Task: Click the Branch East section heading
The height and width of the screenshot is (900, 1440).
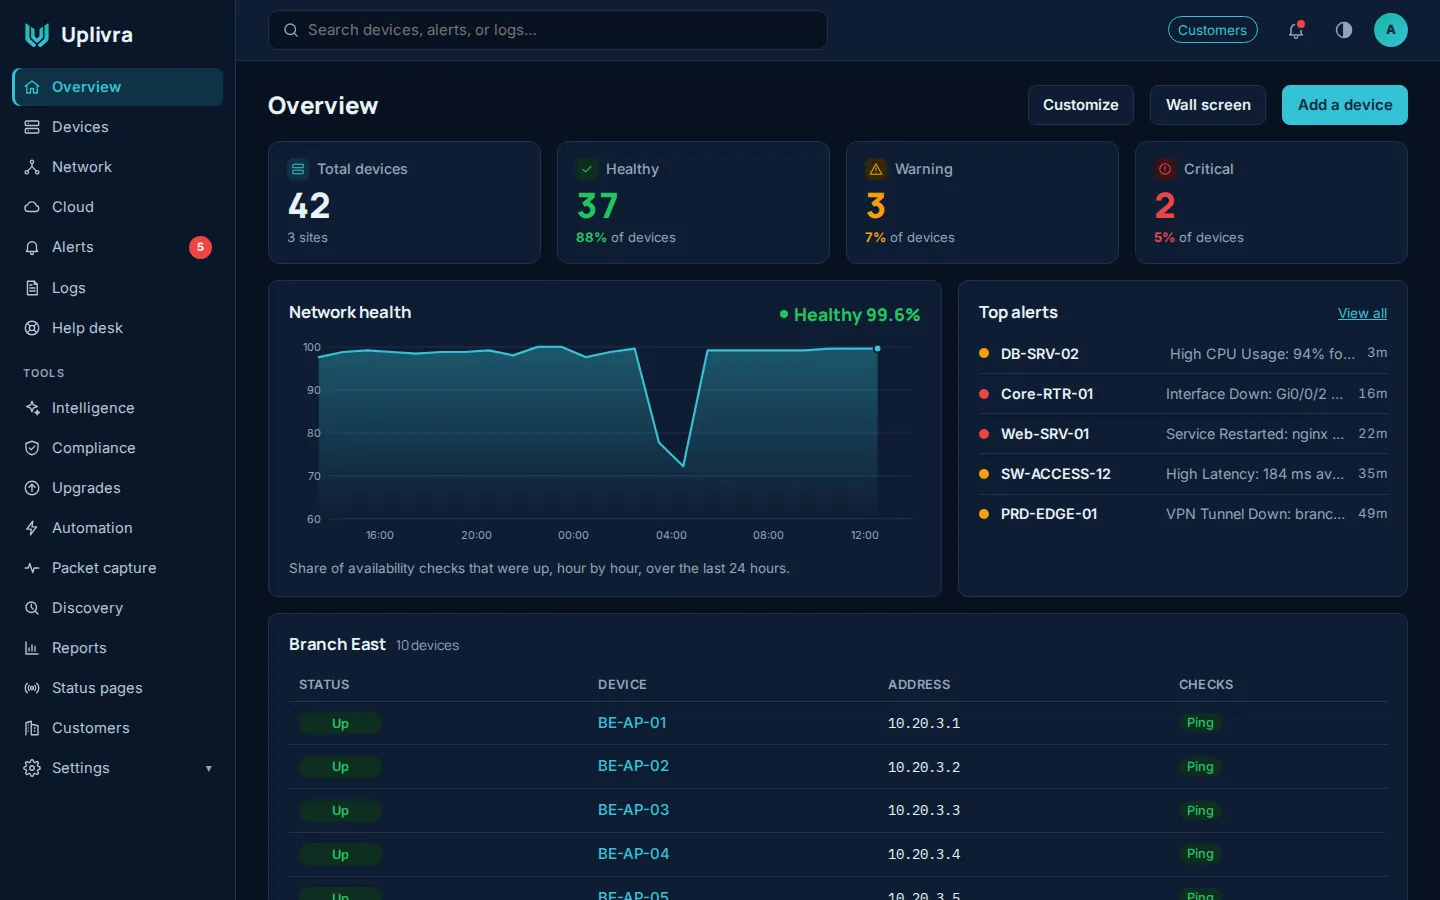Action: 337,645
